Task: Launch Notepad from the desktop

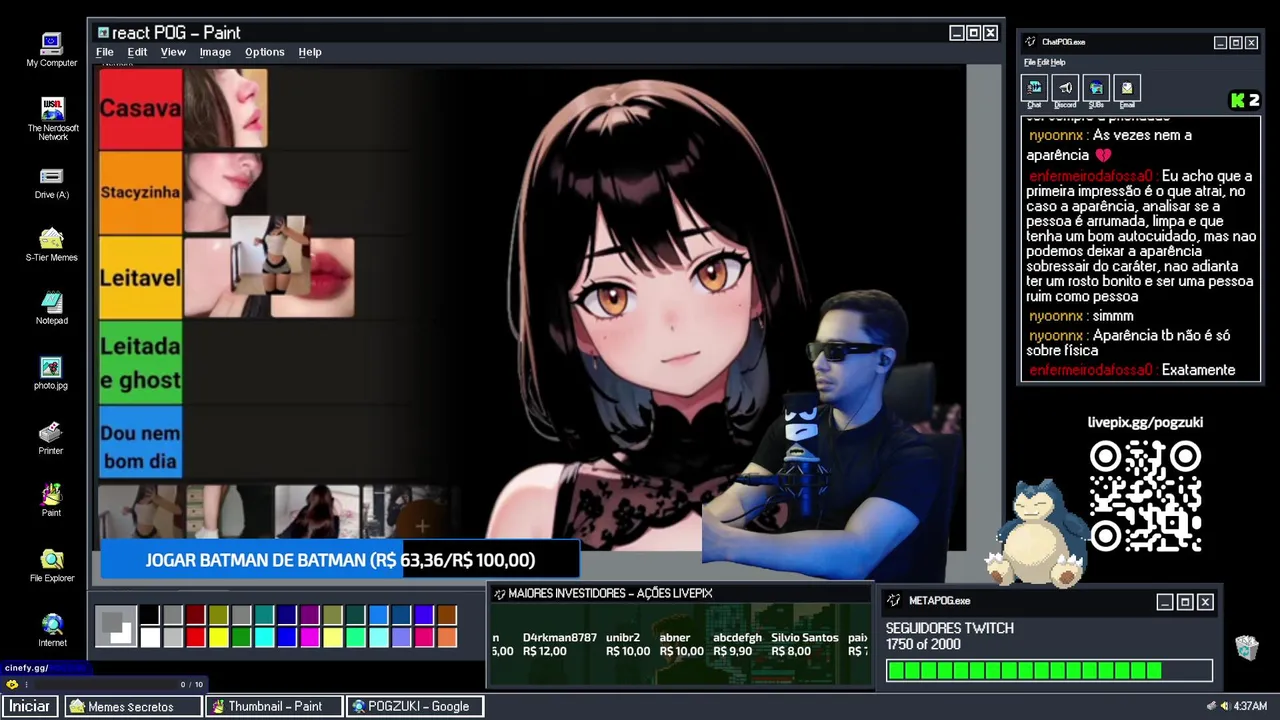Action: pyautogui.click(x=51, y=308)
